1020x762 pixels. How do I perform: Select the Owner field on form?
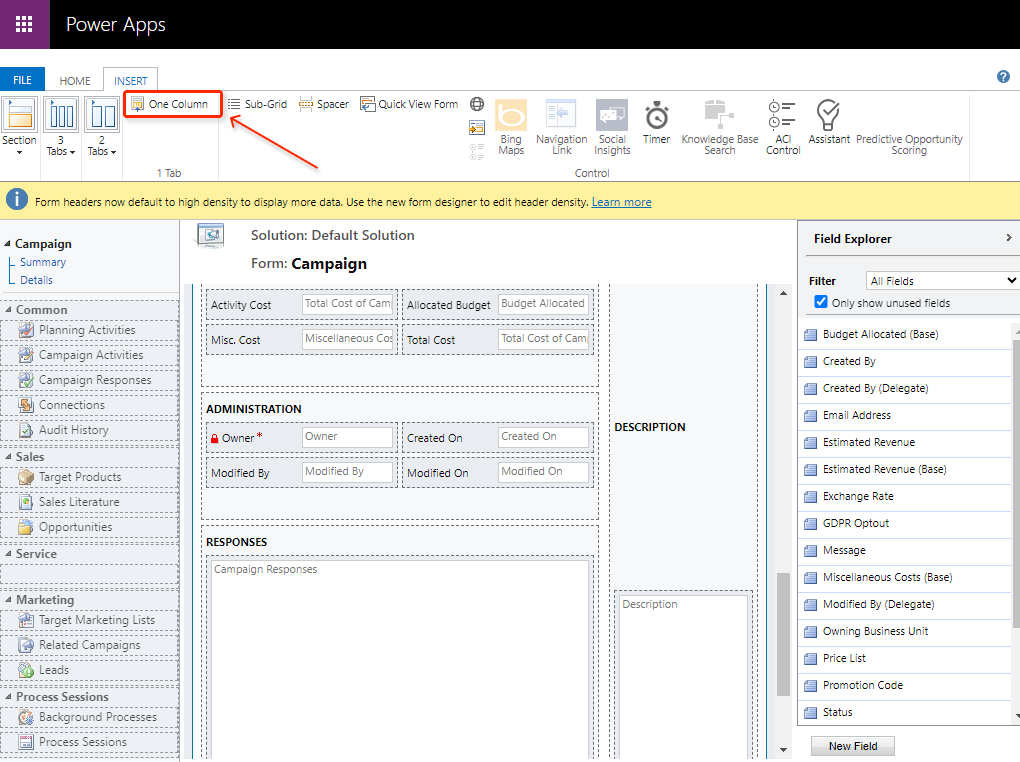coord(301,438)
